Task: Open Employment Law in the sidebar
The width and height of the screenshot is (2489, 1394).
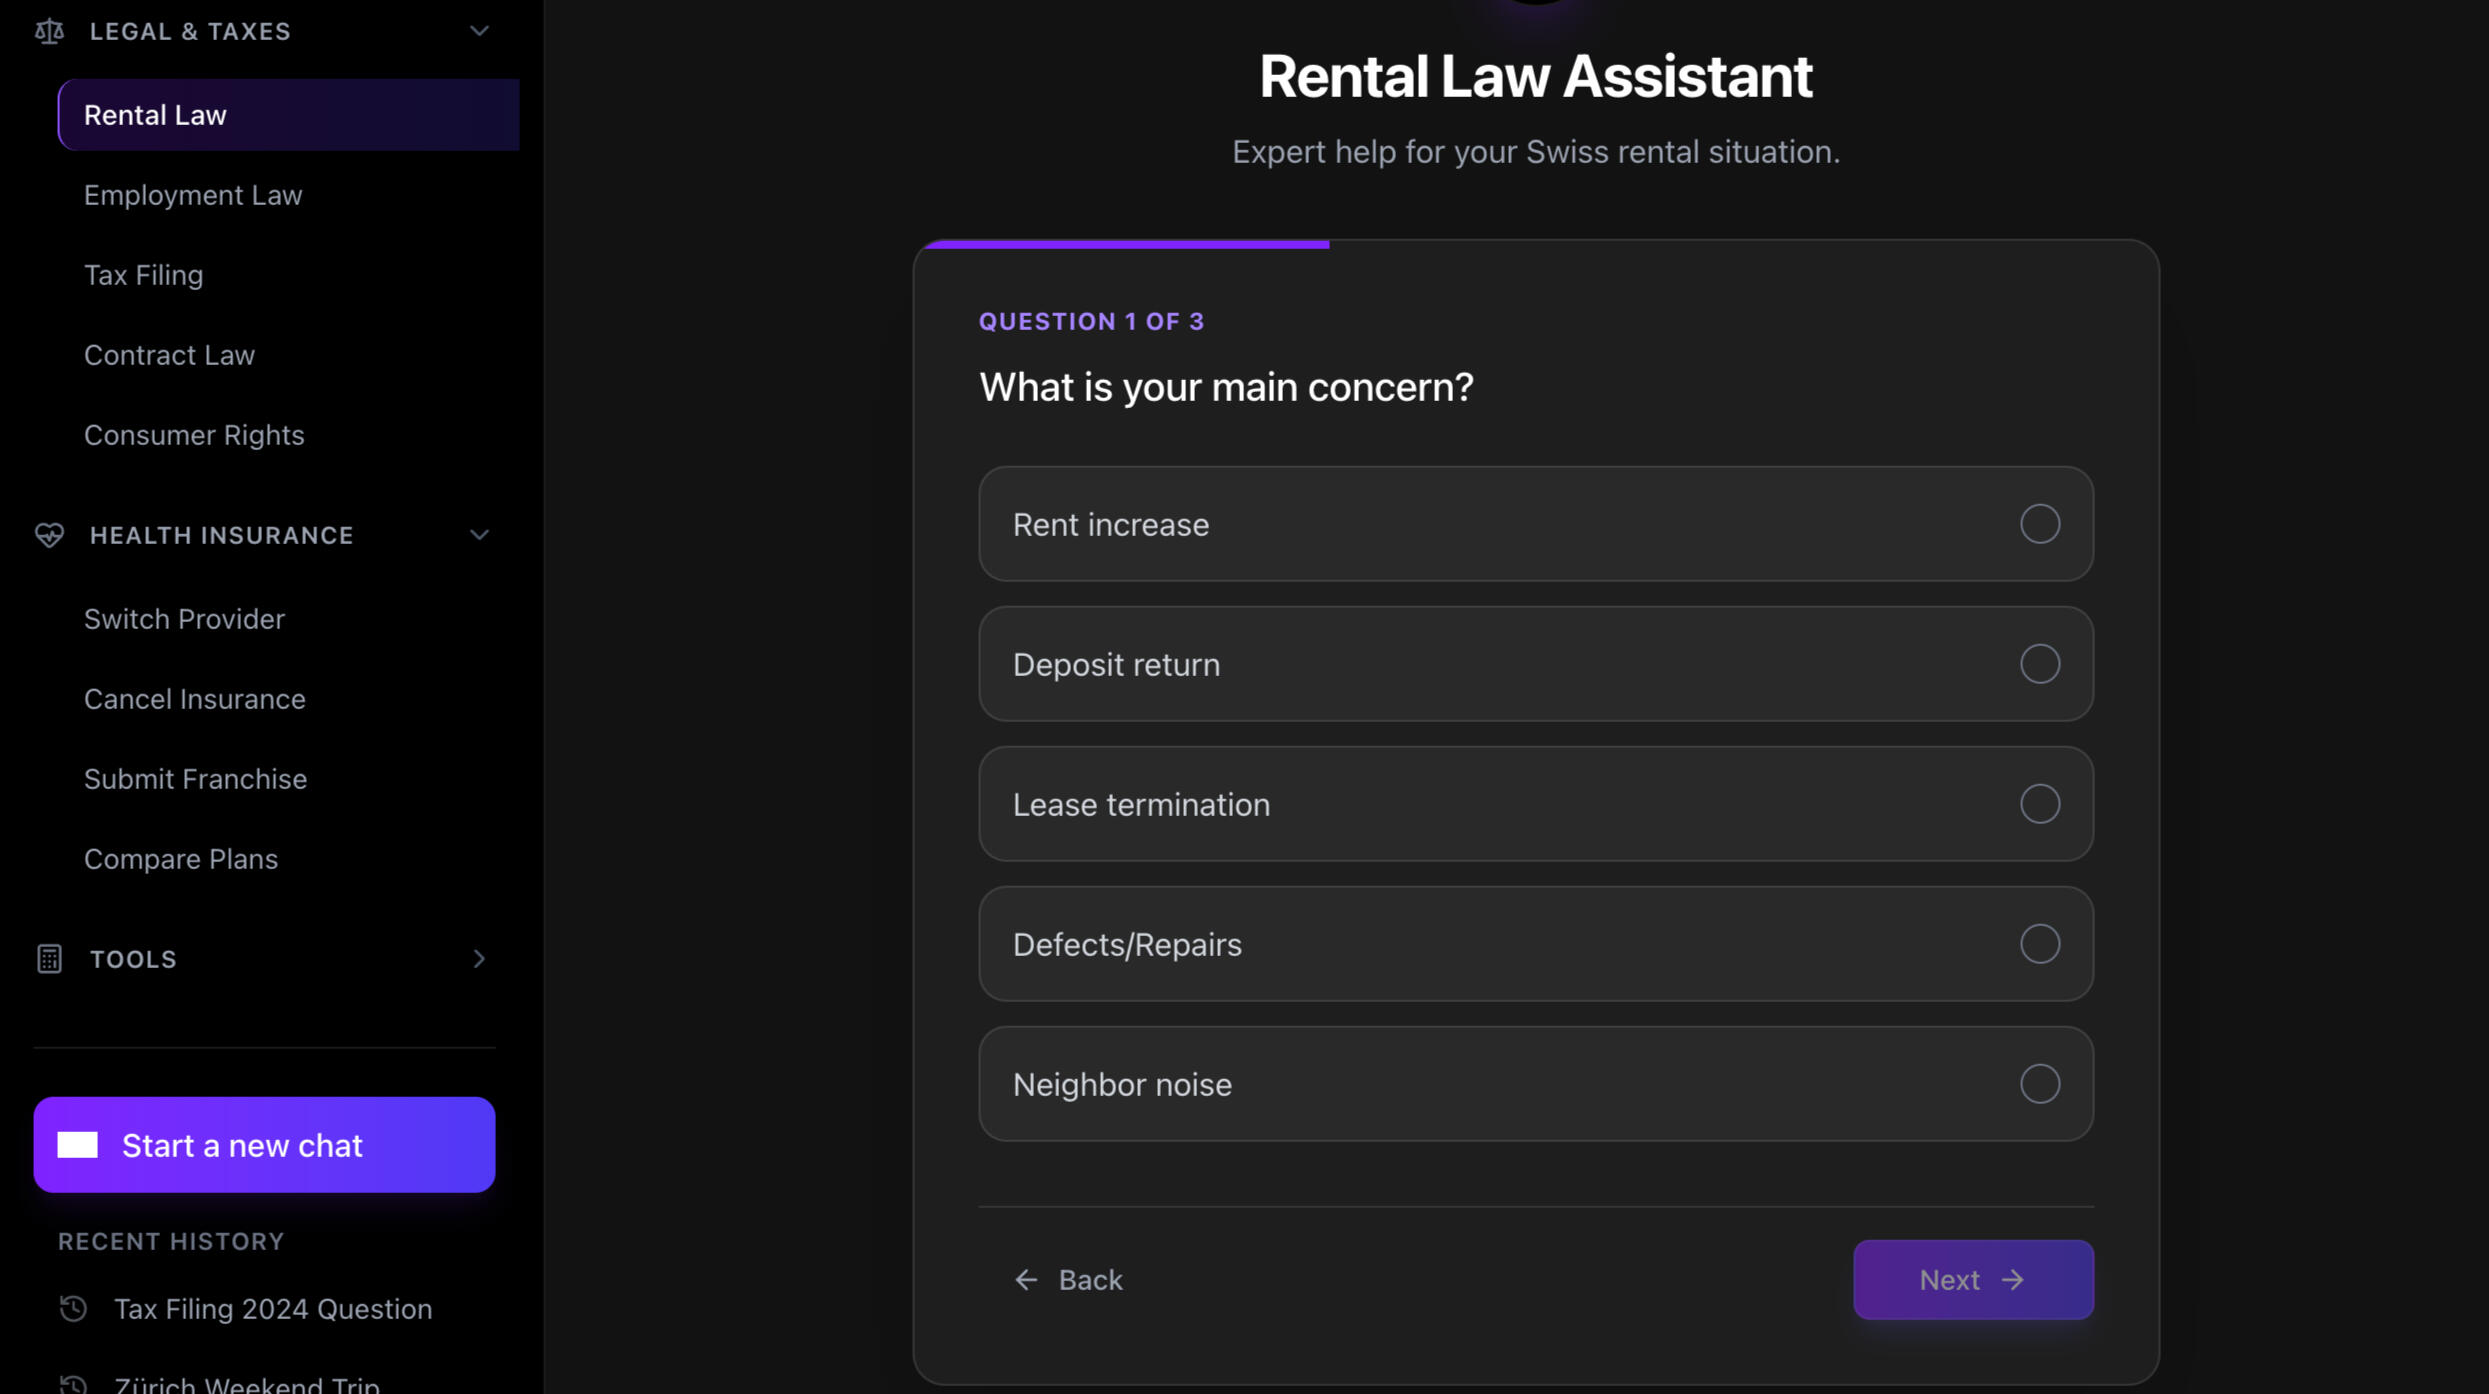Action: click(x=193, y=195)
